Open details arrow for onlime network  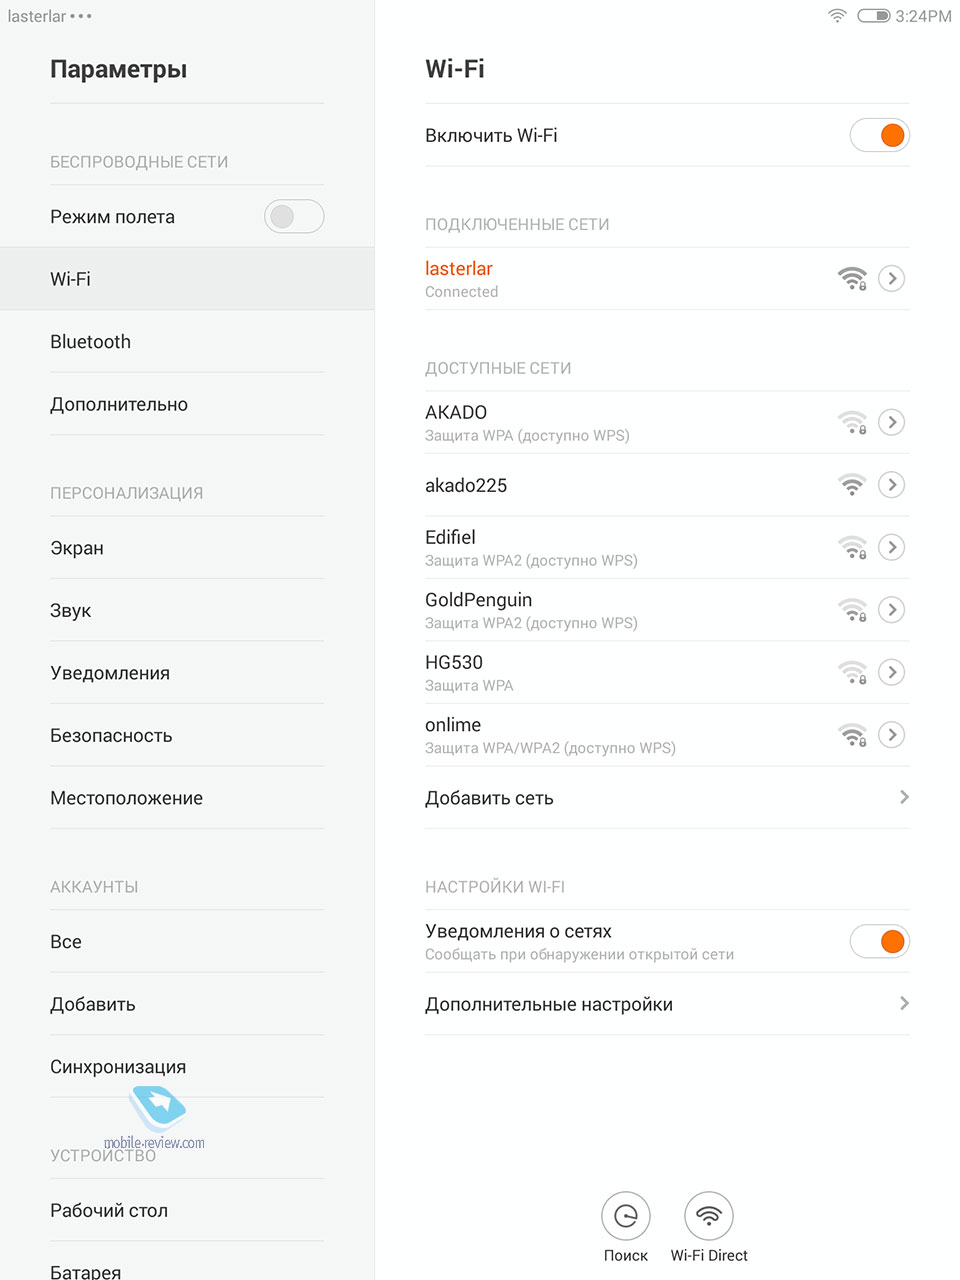[892, 735]
